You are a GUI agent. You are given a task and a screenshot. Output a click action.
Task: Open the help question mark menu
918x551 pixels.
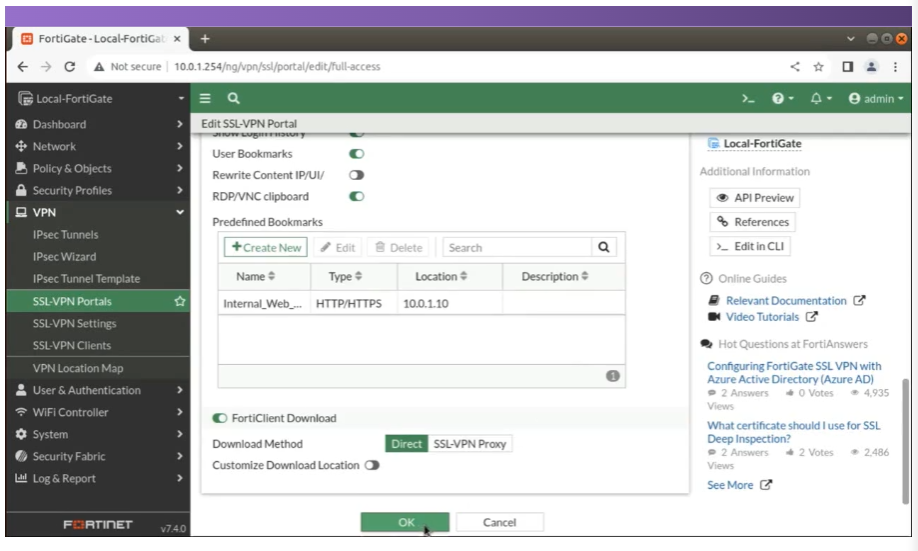point(782,98)
